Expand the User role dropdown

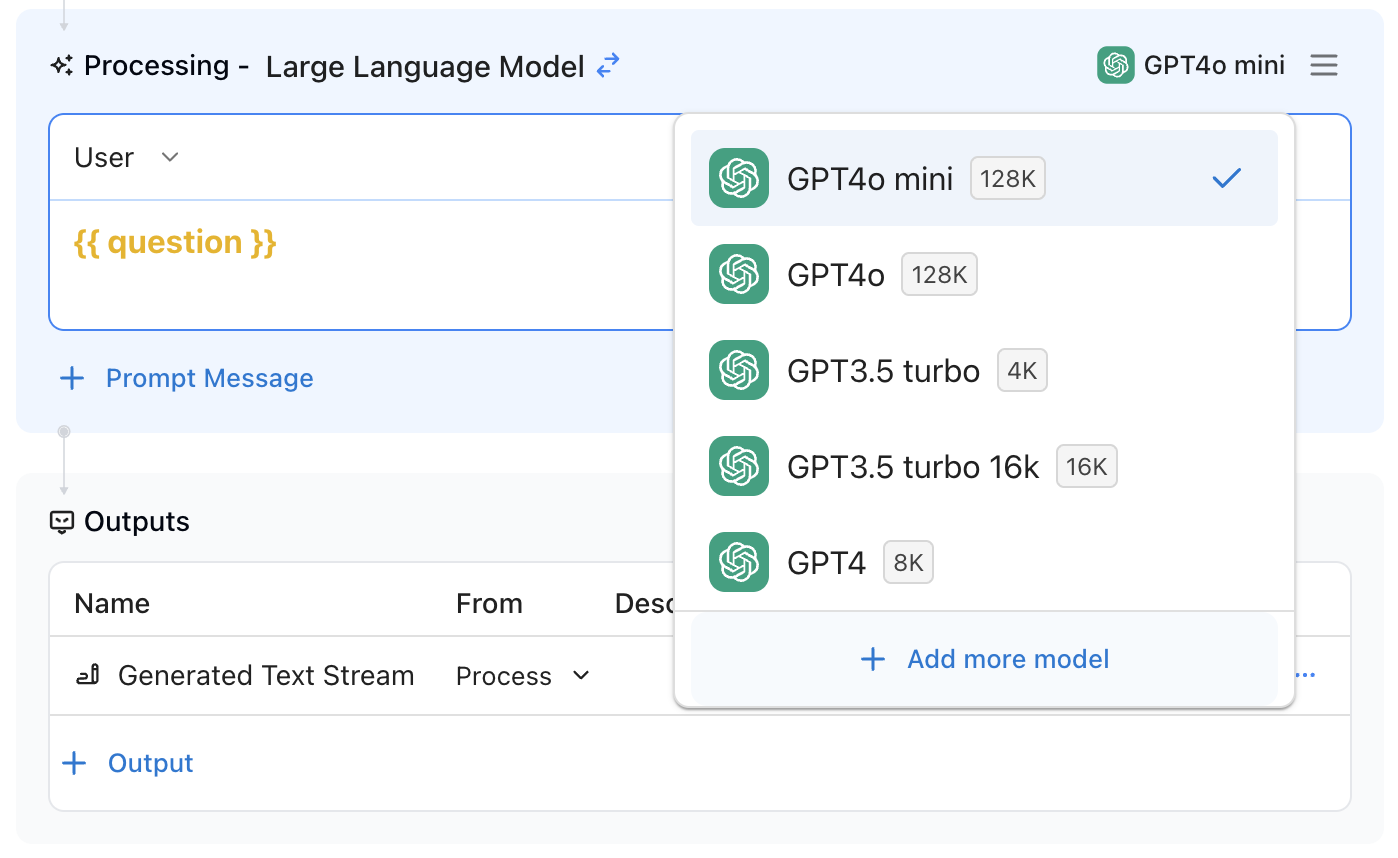point(126,158)
